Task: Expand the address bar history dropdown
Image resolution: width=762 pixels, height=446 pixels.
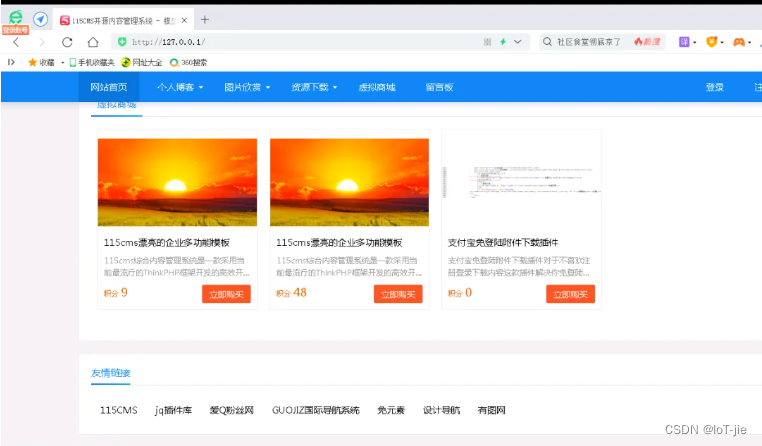Action: click(518, 42)
